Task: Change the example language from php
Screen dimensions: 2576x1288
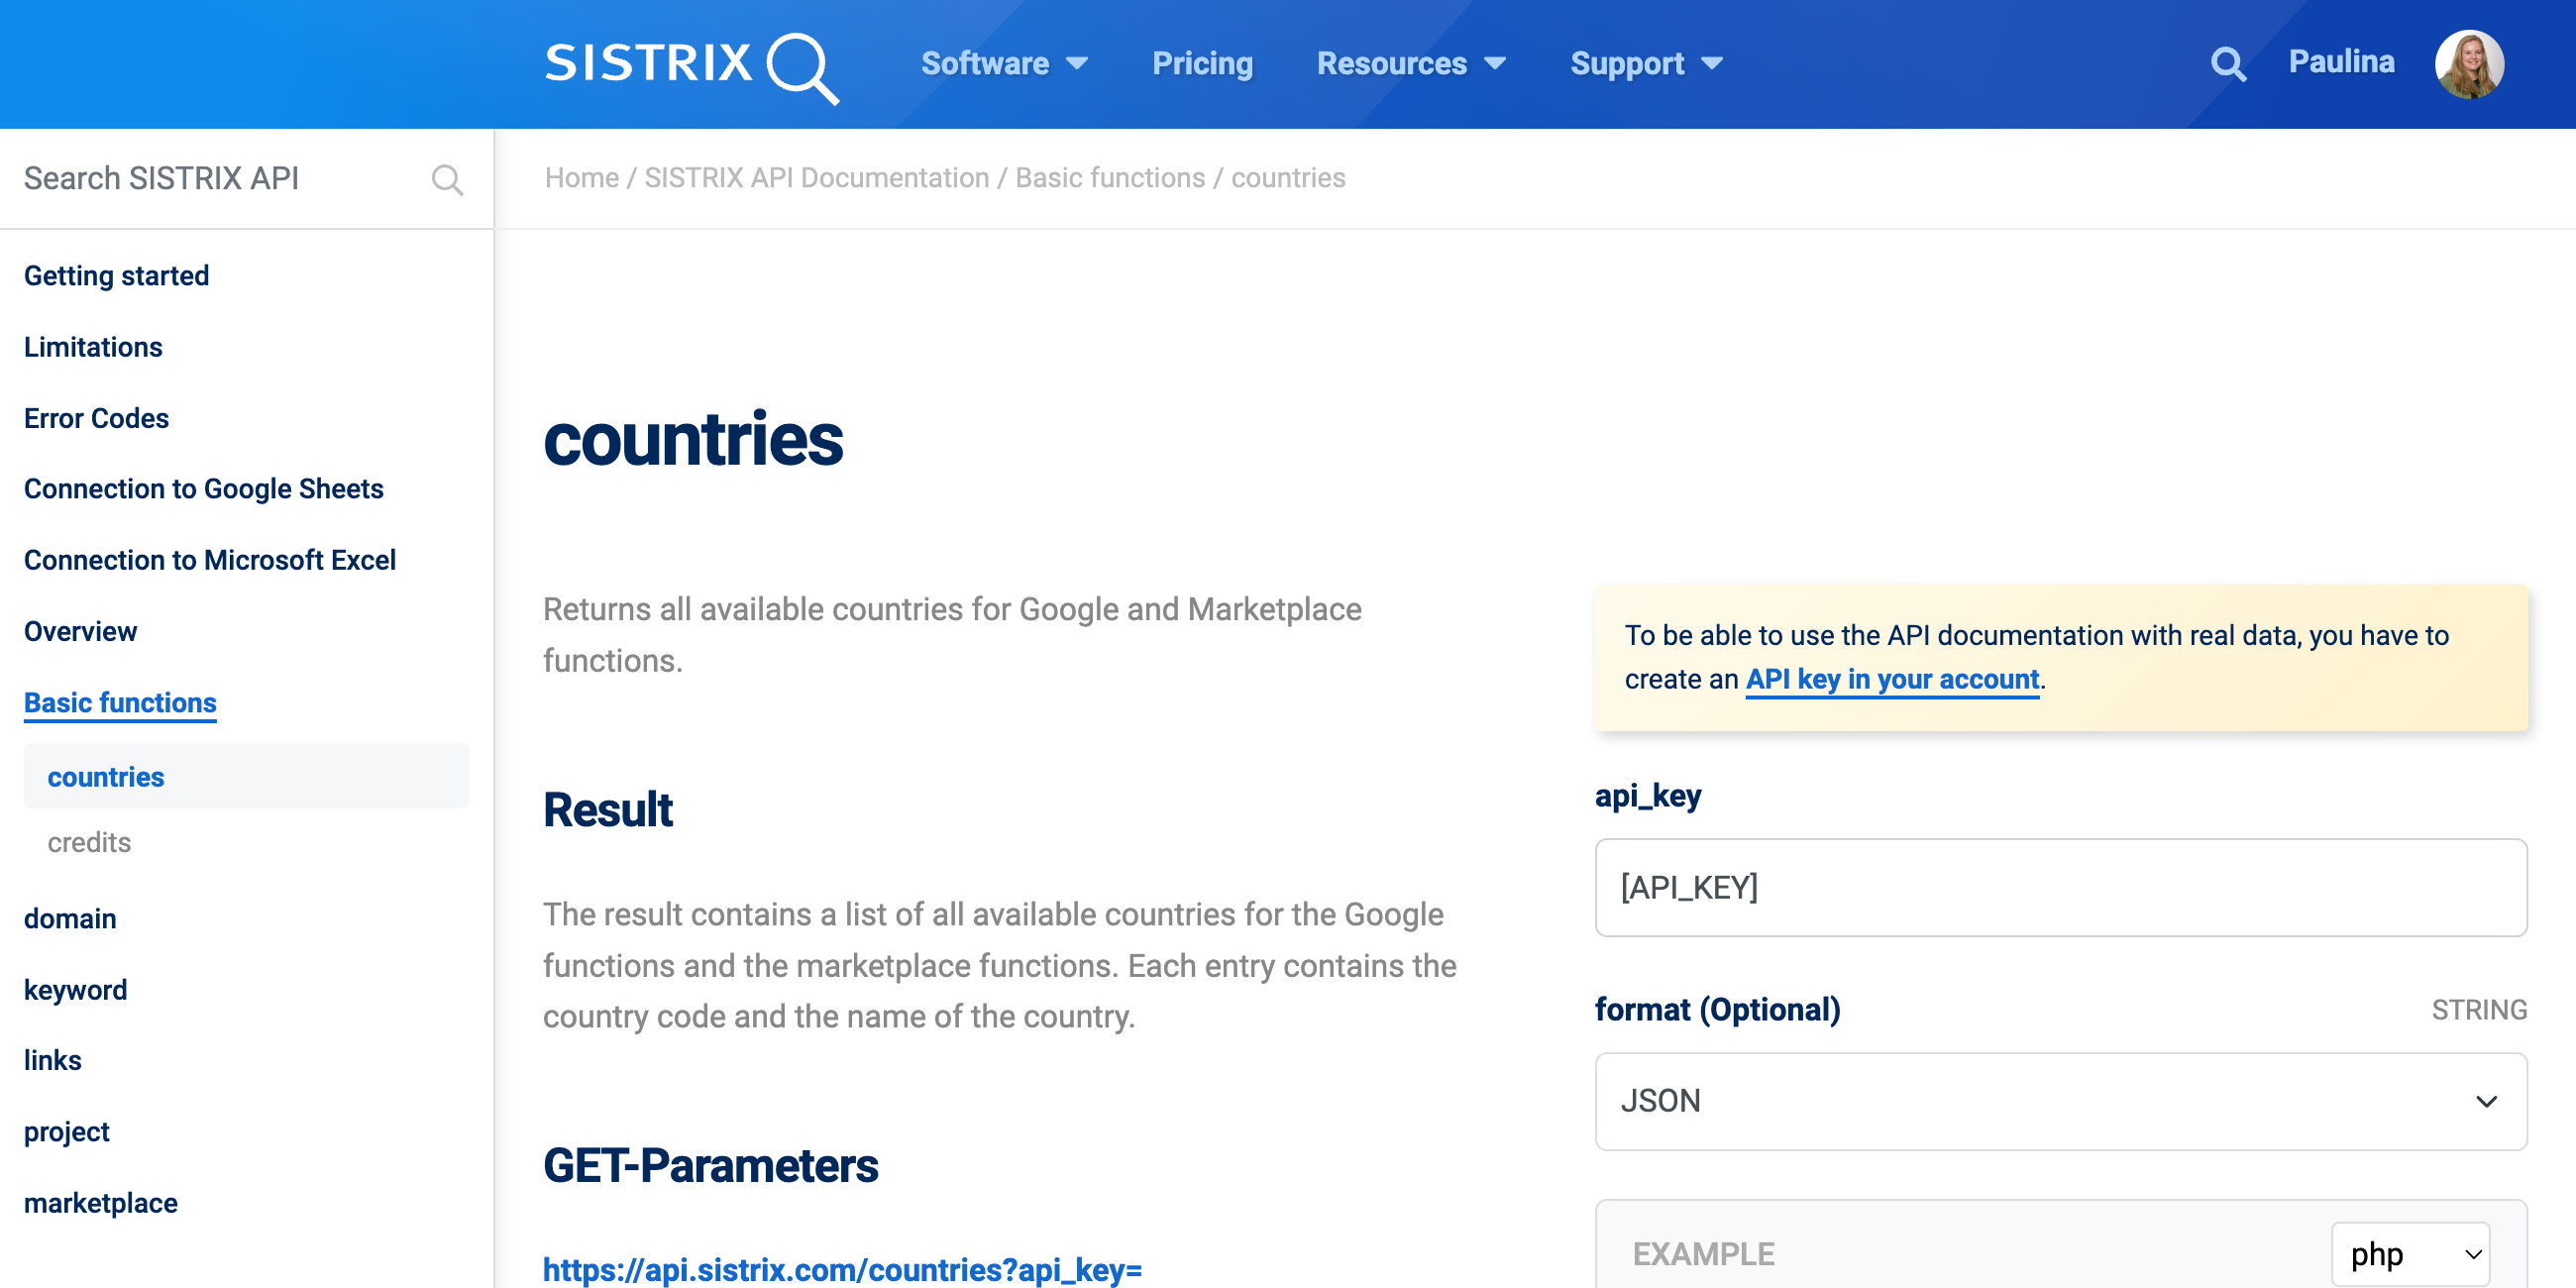Action: [x=2410, y=1254]
